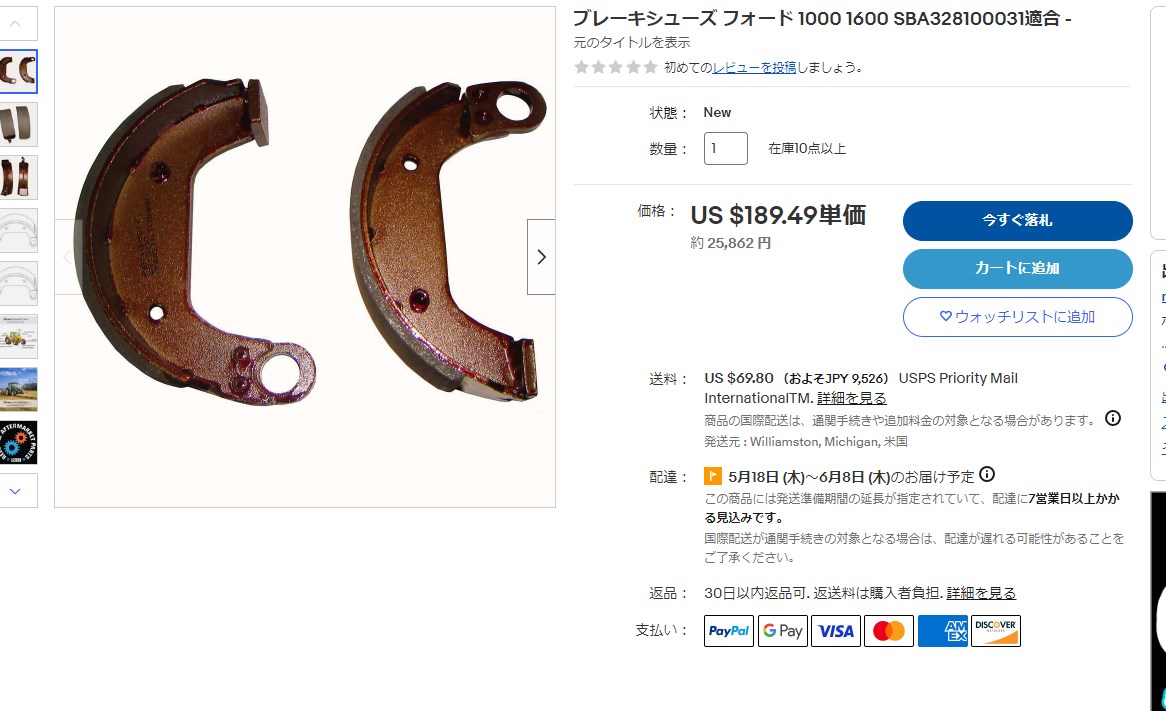The image size is (1166, 711).
Task: Click the Discover card icon
Action: (x=996, y=631)
